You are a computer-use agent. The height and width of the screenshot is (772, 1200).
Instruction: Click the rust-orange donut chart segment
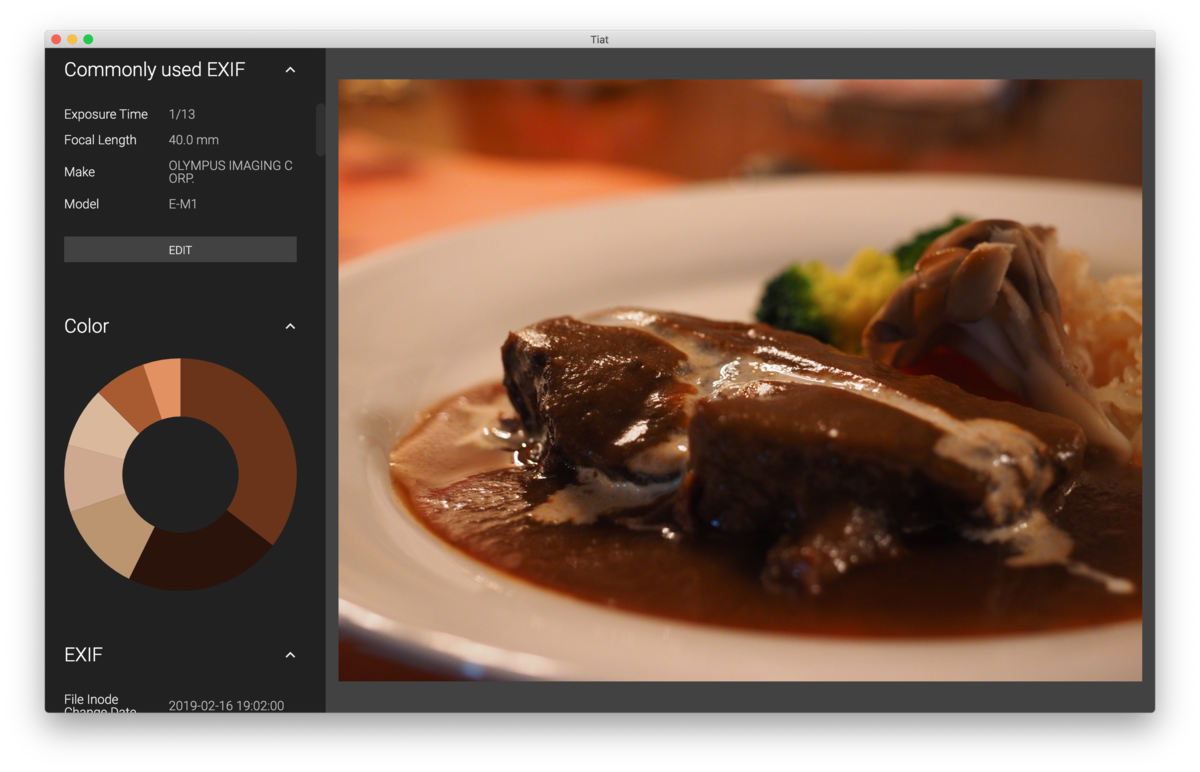(133, 400)
